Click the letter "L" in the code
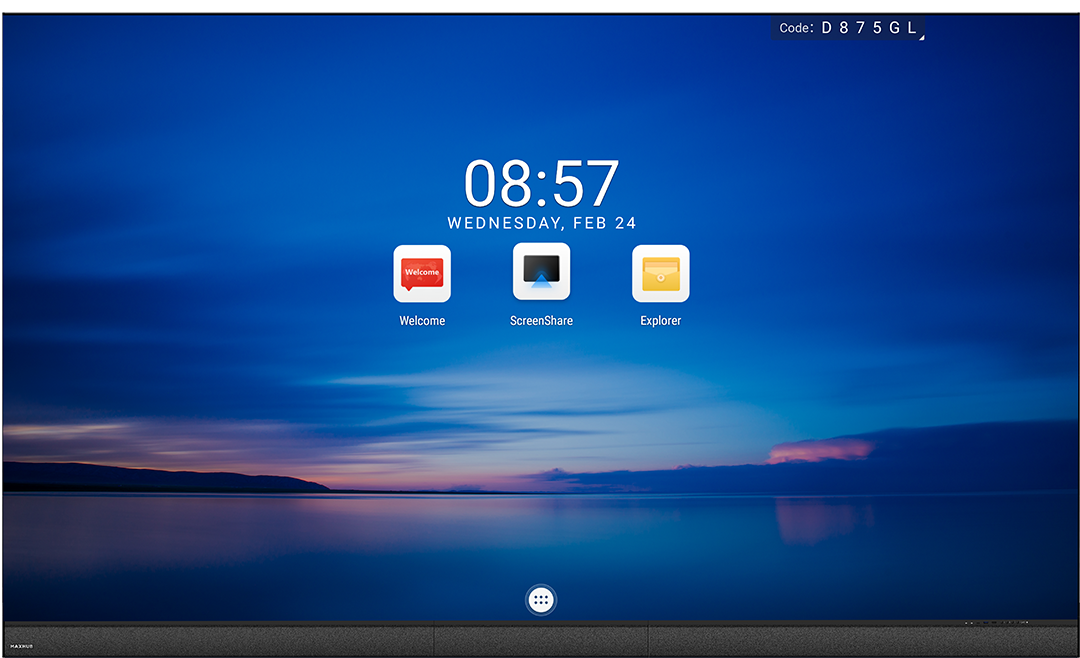The image size is (1080, 658). point(911,28)
